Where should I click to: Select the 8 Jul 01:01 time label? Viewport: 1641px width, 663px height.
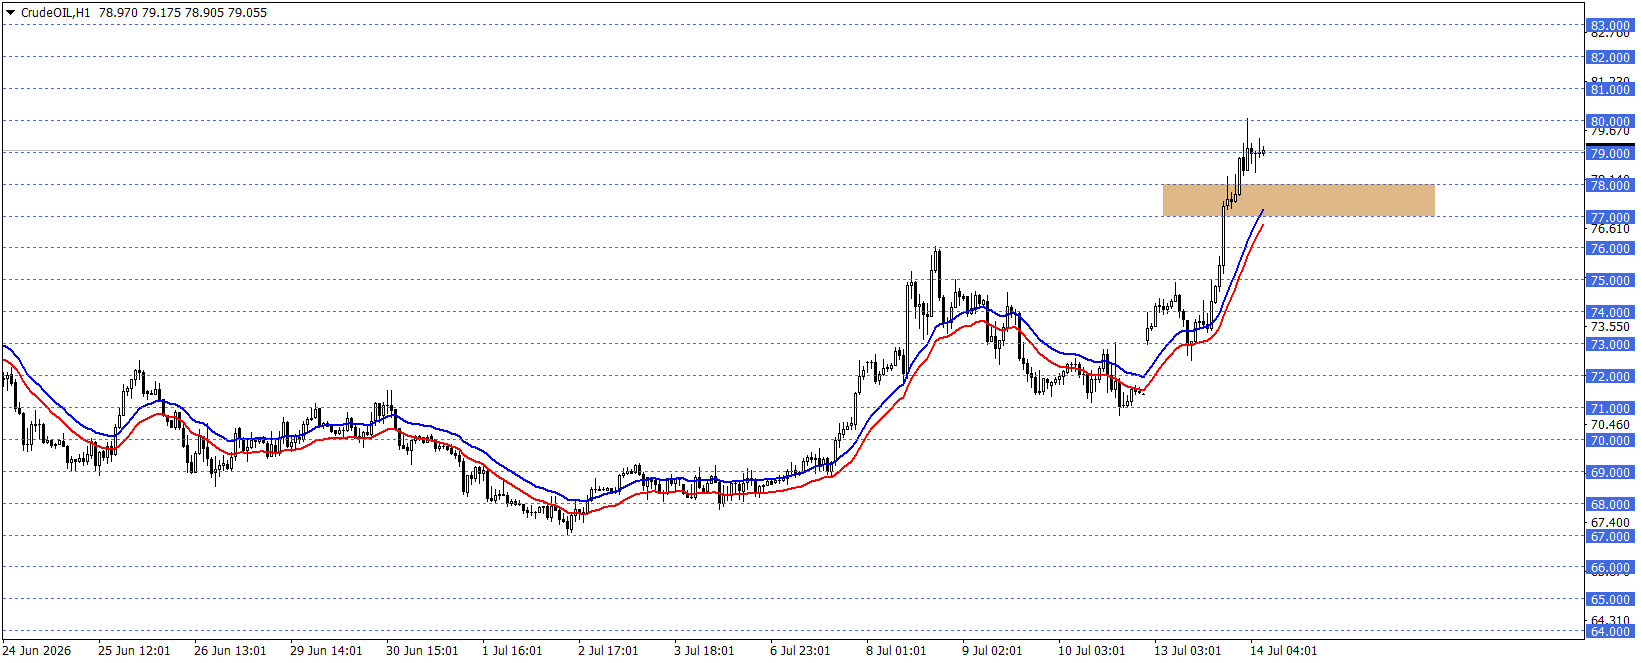(x=896, y=651)
